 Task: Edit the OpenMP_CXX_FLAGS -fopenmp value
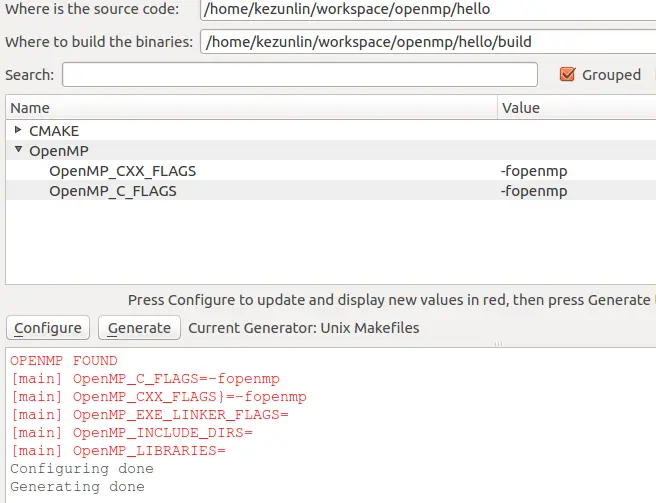(534, 171)
